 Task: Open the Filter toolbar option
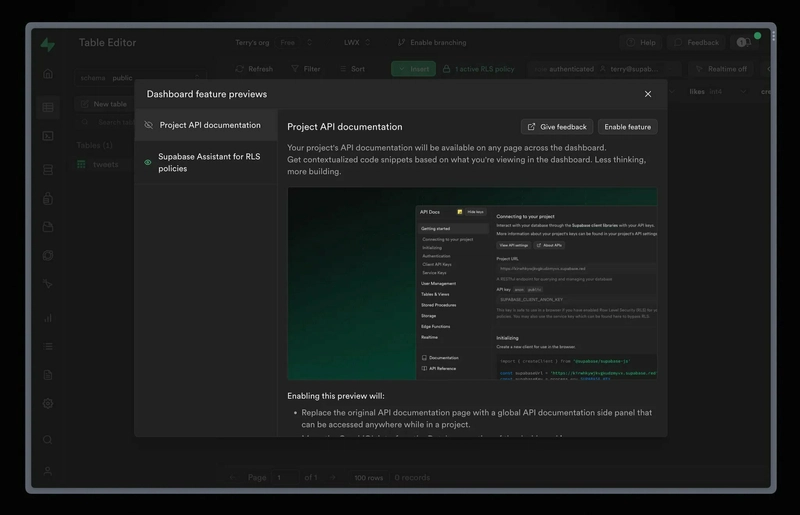pos(306,69)
